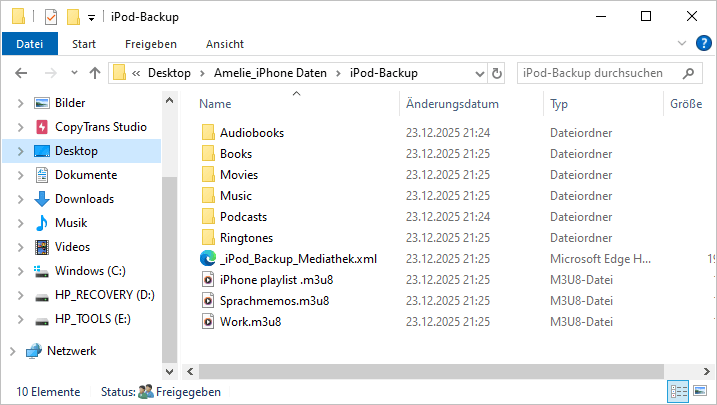This screenshot has width=717, height=405.
Task: Select the CopyTrans Studio icon in sidebar
Action: [x=42, y=127]
